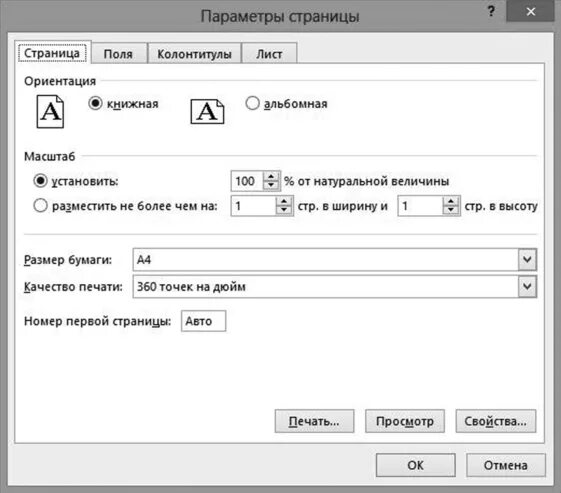The height and width of the screenshot is (493, 561).
Task: Click the portrait orientation page icon
Action: pos(50,111)
